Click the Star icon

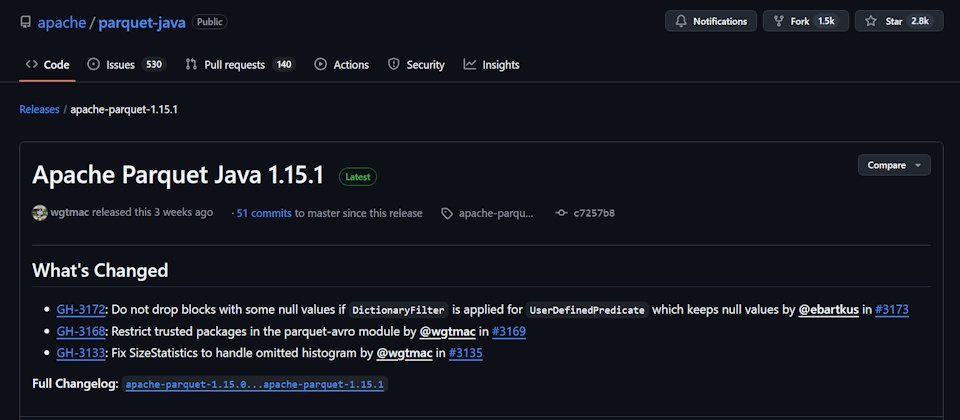pos(871,21)
